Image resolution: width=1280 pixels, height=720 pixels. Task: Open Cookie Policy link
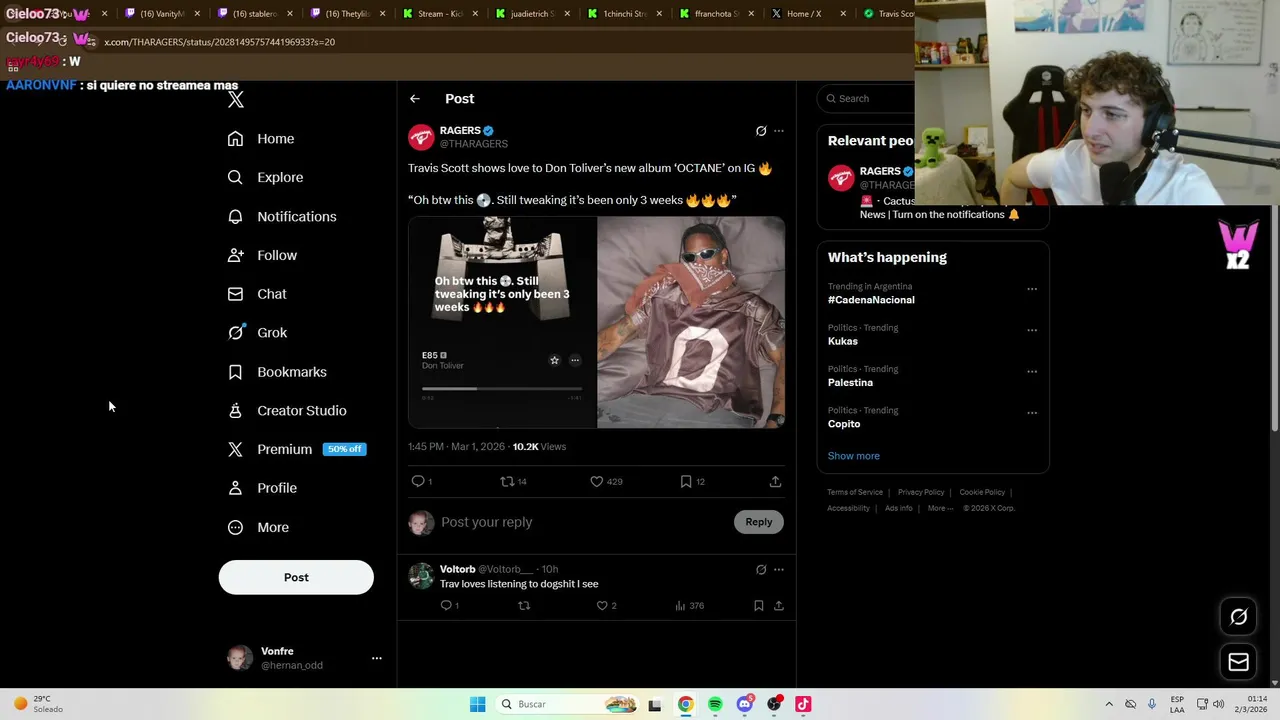pyautogui.click(x=982, y=492)
